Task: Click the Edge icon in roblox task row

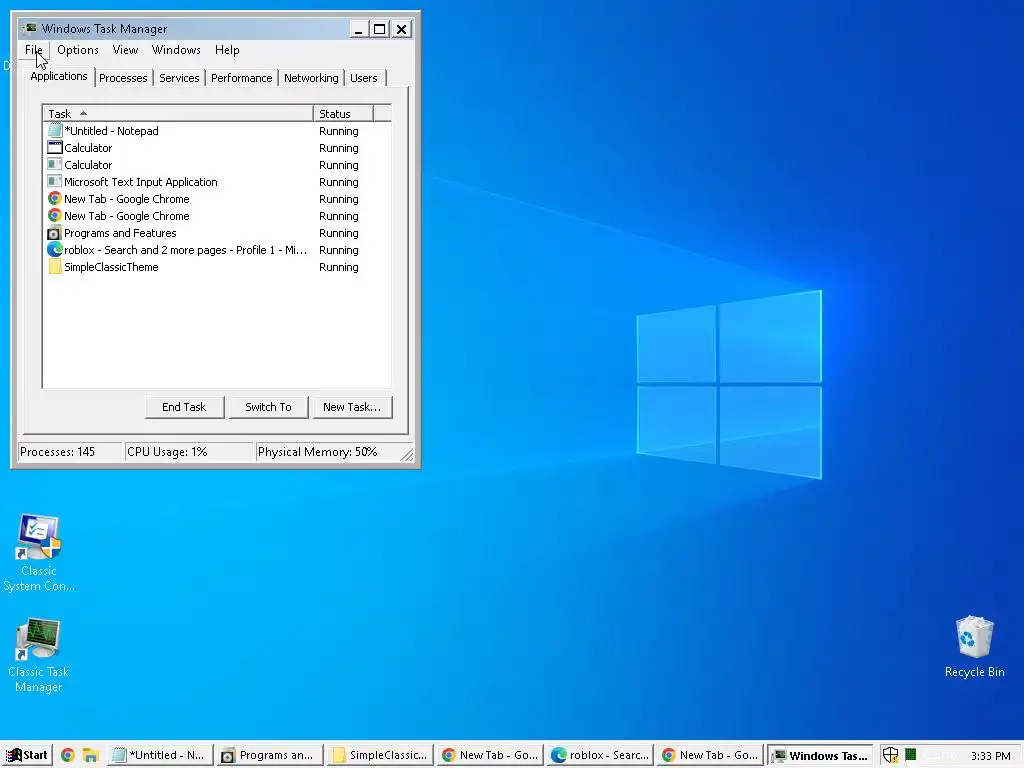Action: point(55,249)
